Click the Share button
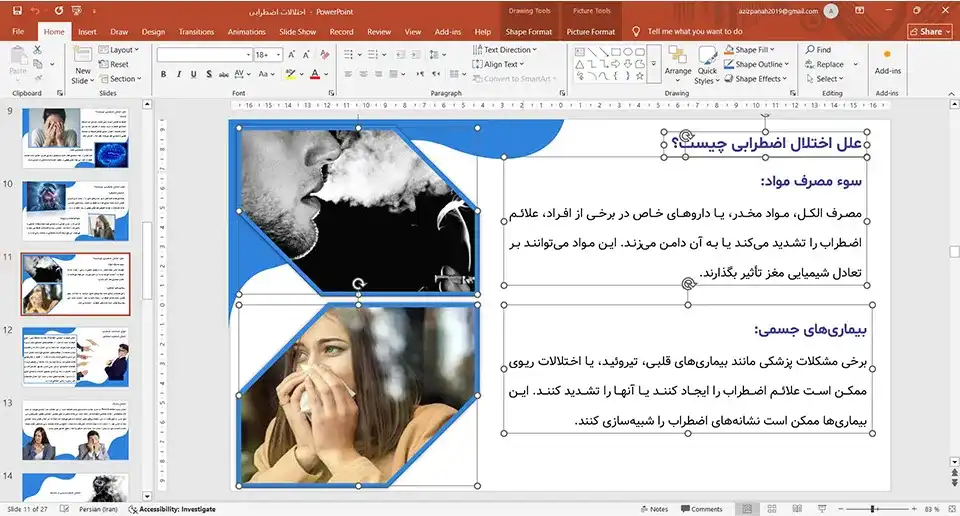Image resolution: width=960 pixels, height=516 pixels. click(x=929, y=32)
